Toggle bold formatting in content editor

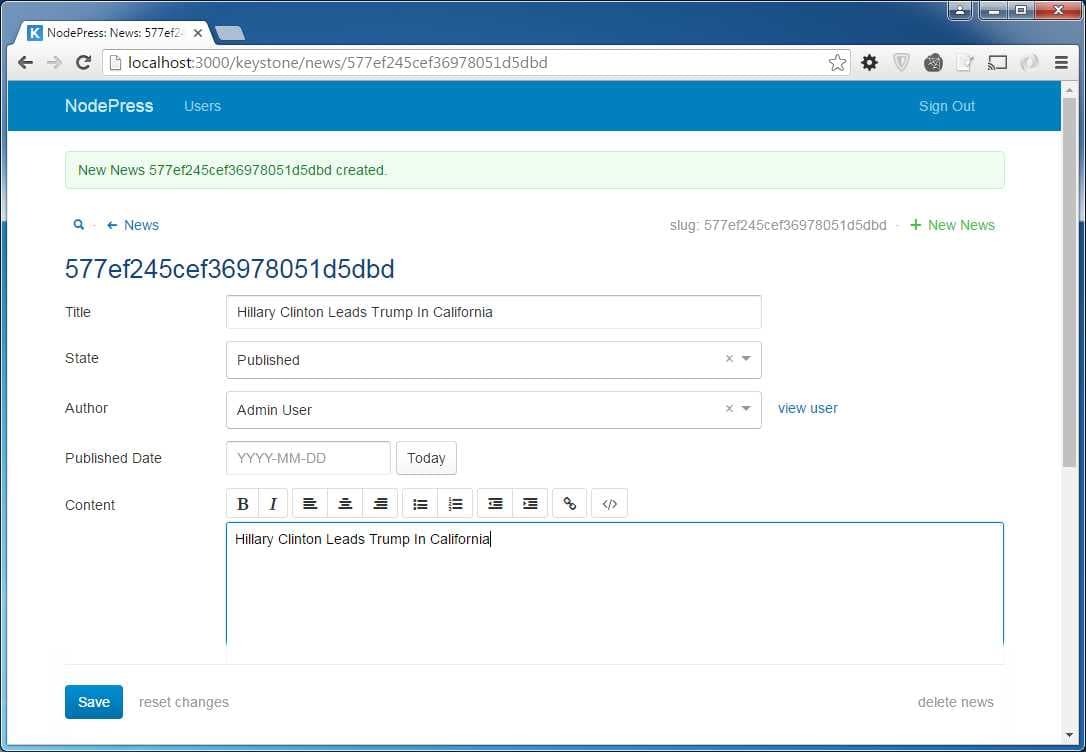[x=242, y=504]
